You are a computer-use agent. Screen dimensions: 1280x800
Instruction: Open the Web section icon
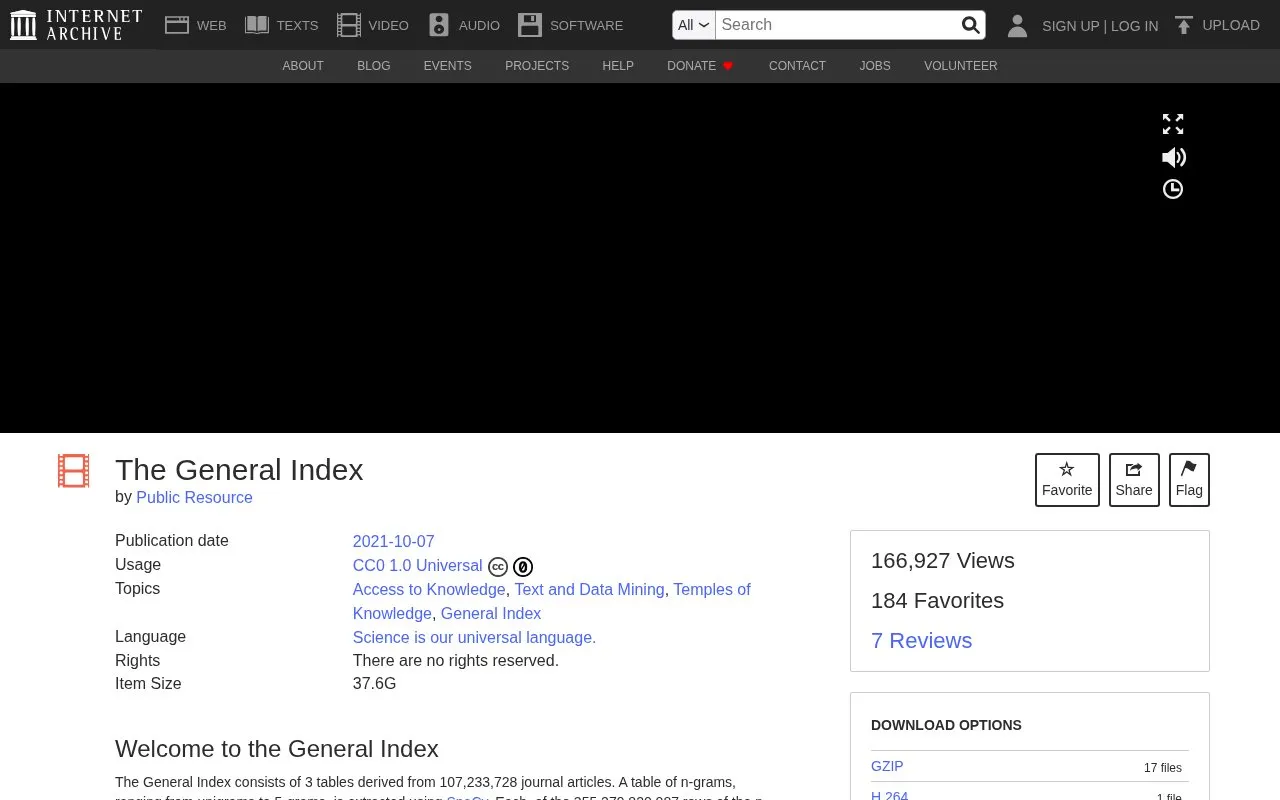[177, 25]
